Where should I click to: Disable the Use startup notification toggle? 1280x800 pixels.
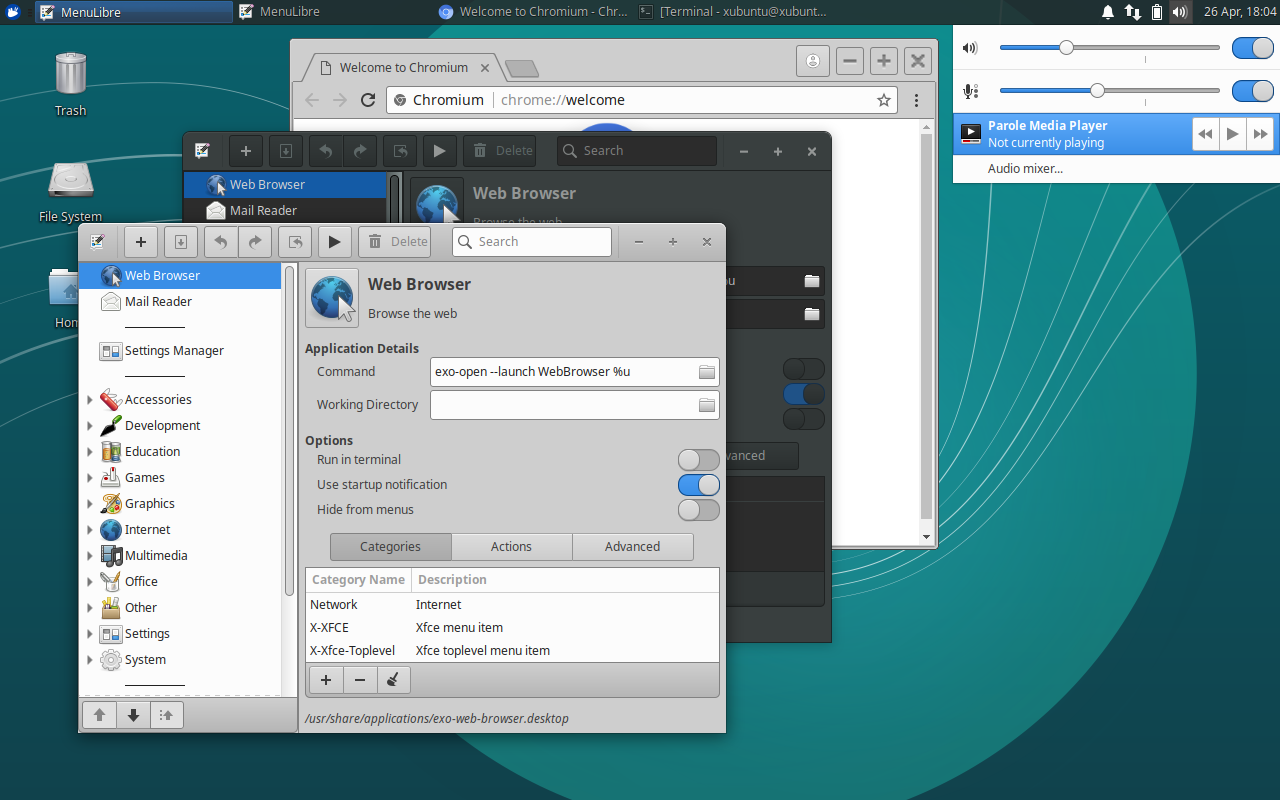coord(698,484)
